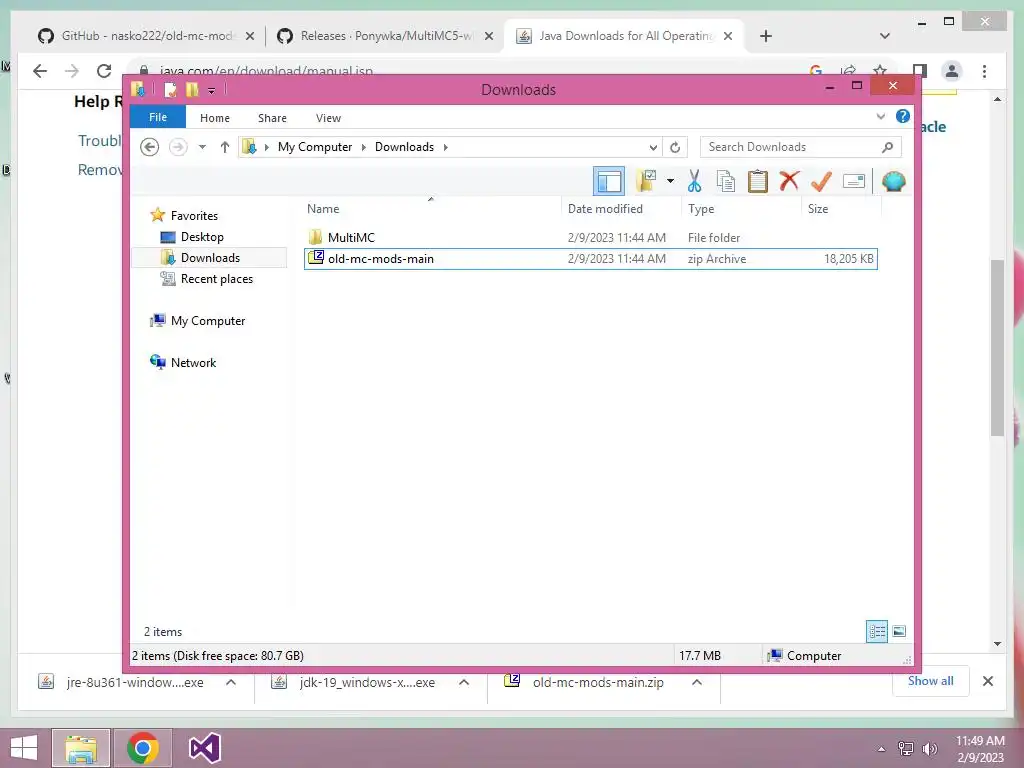Viewport: 1024px width, 768px height.
Task: Select Network in navigation pane
Action: point(193,362)
